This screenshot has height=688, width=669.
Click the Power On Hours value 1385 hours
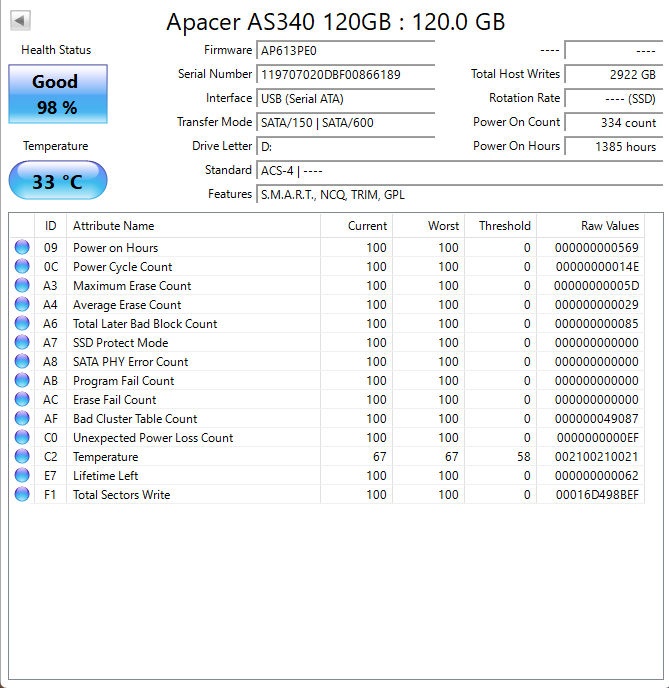pyautogui.click(x=614, y=147)
